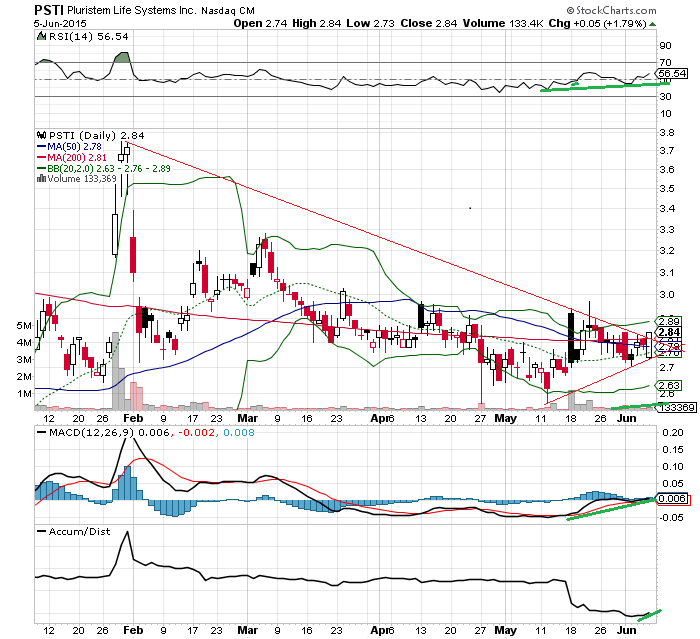Click the bold 2.84 last price tag

tap(669, 332)
